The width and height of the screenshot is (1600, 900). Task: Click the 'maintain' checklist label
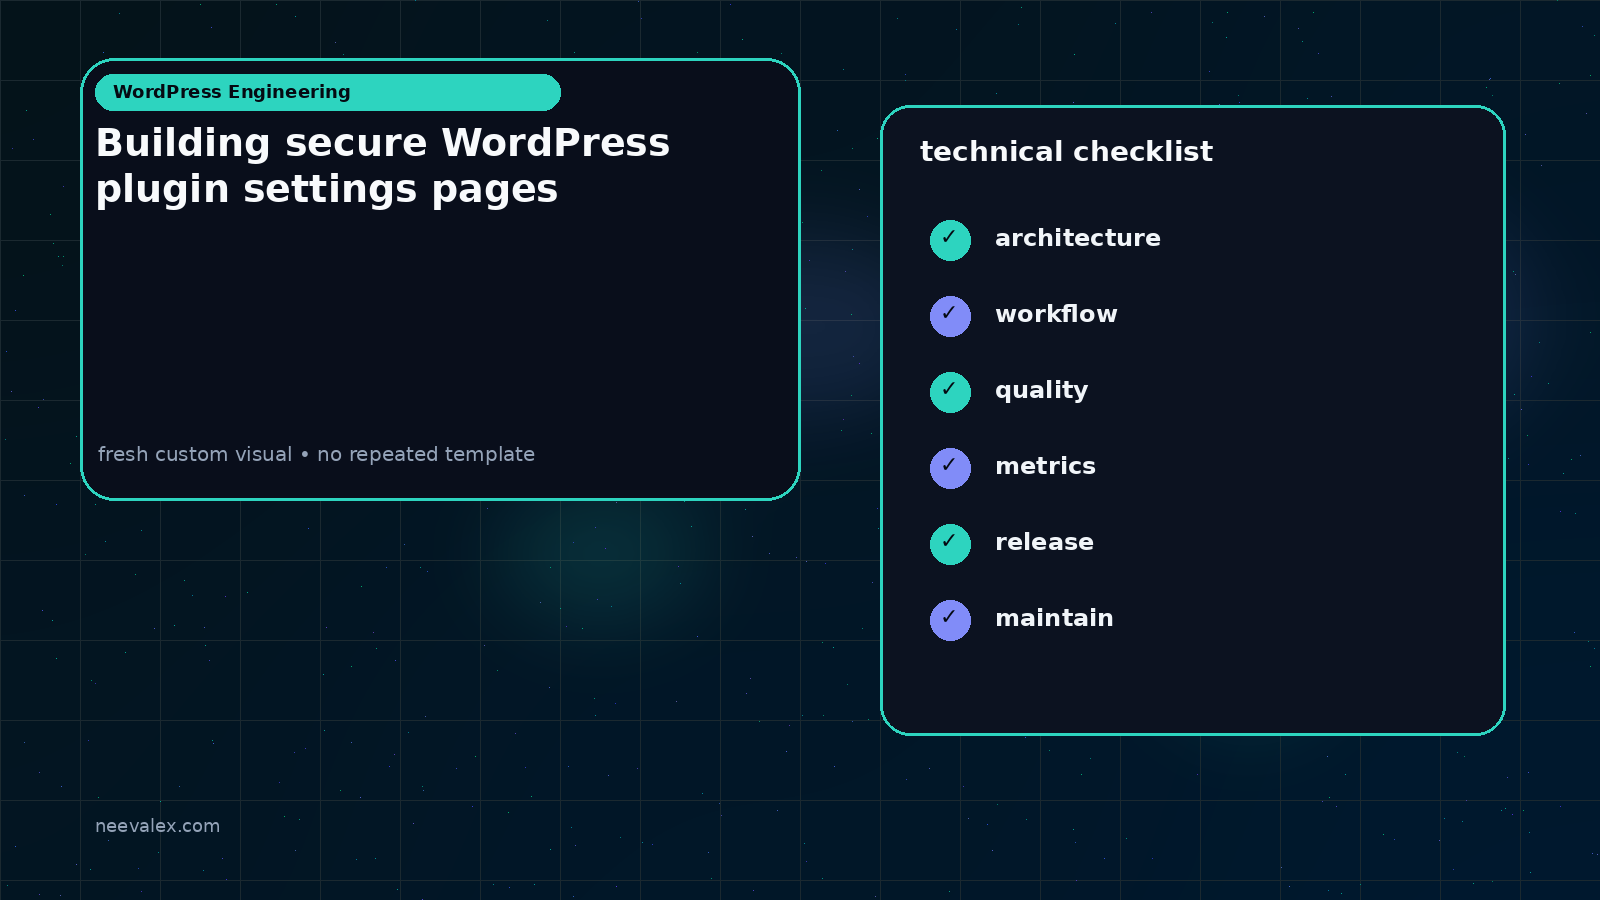(1054, 618)
